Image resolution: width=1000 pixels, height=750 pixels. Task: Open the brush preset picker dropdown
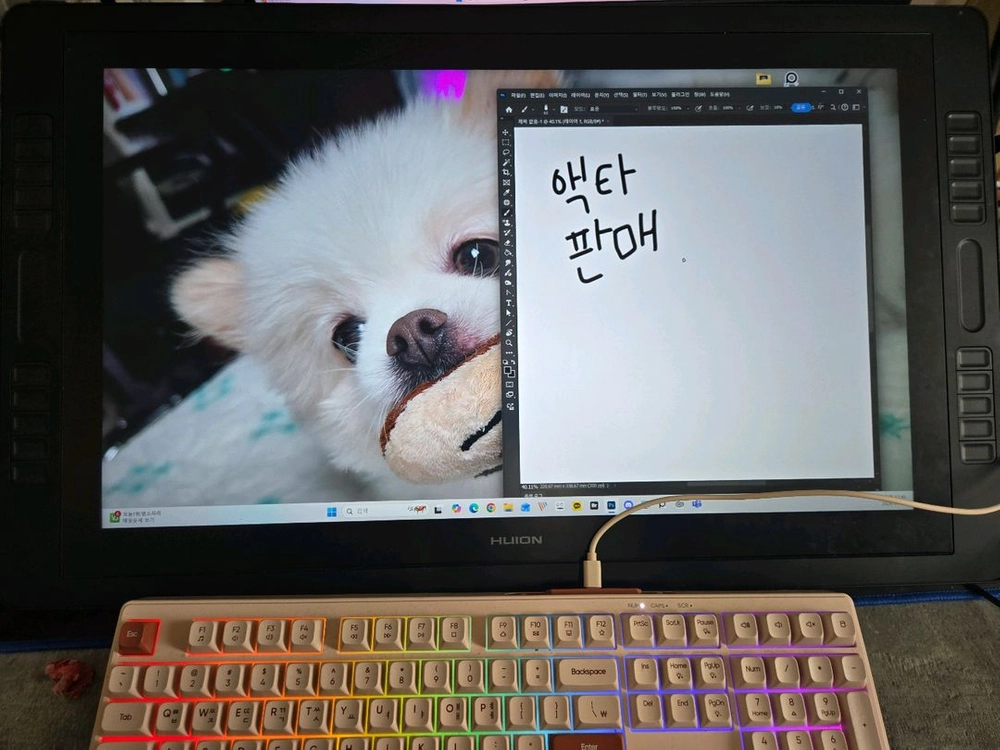tap(548, 108)
